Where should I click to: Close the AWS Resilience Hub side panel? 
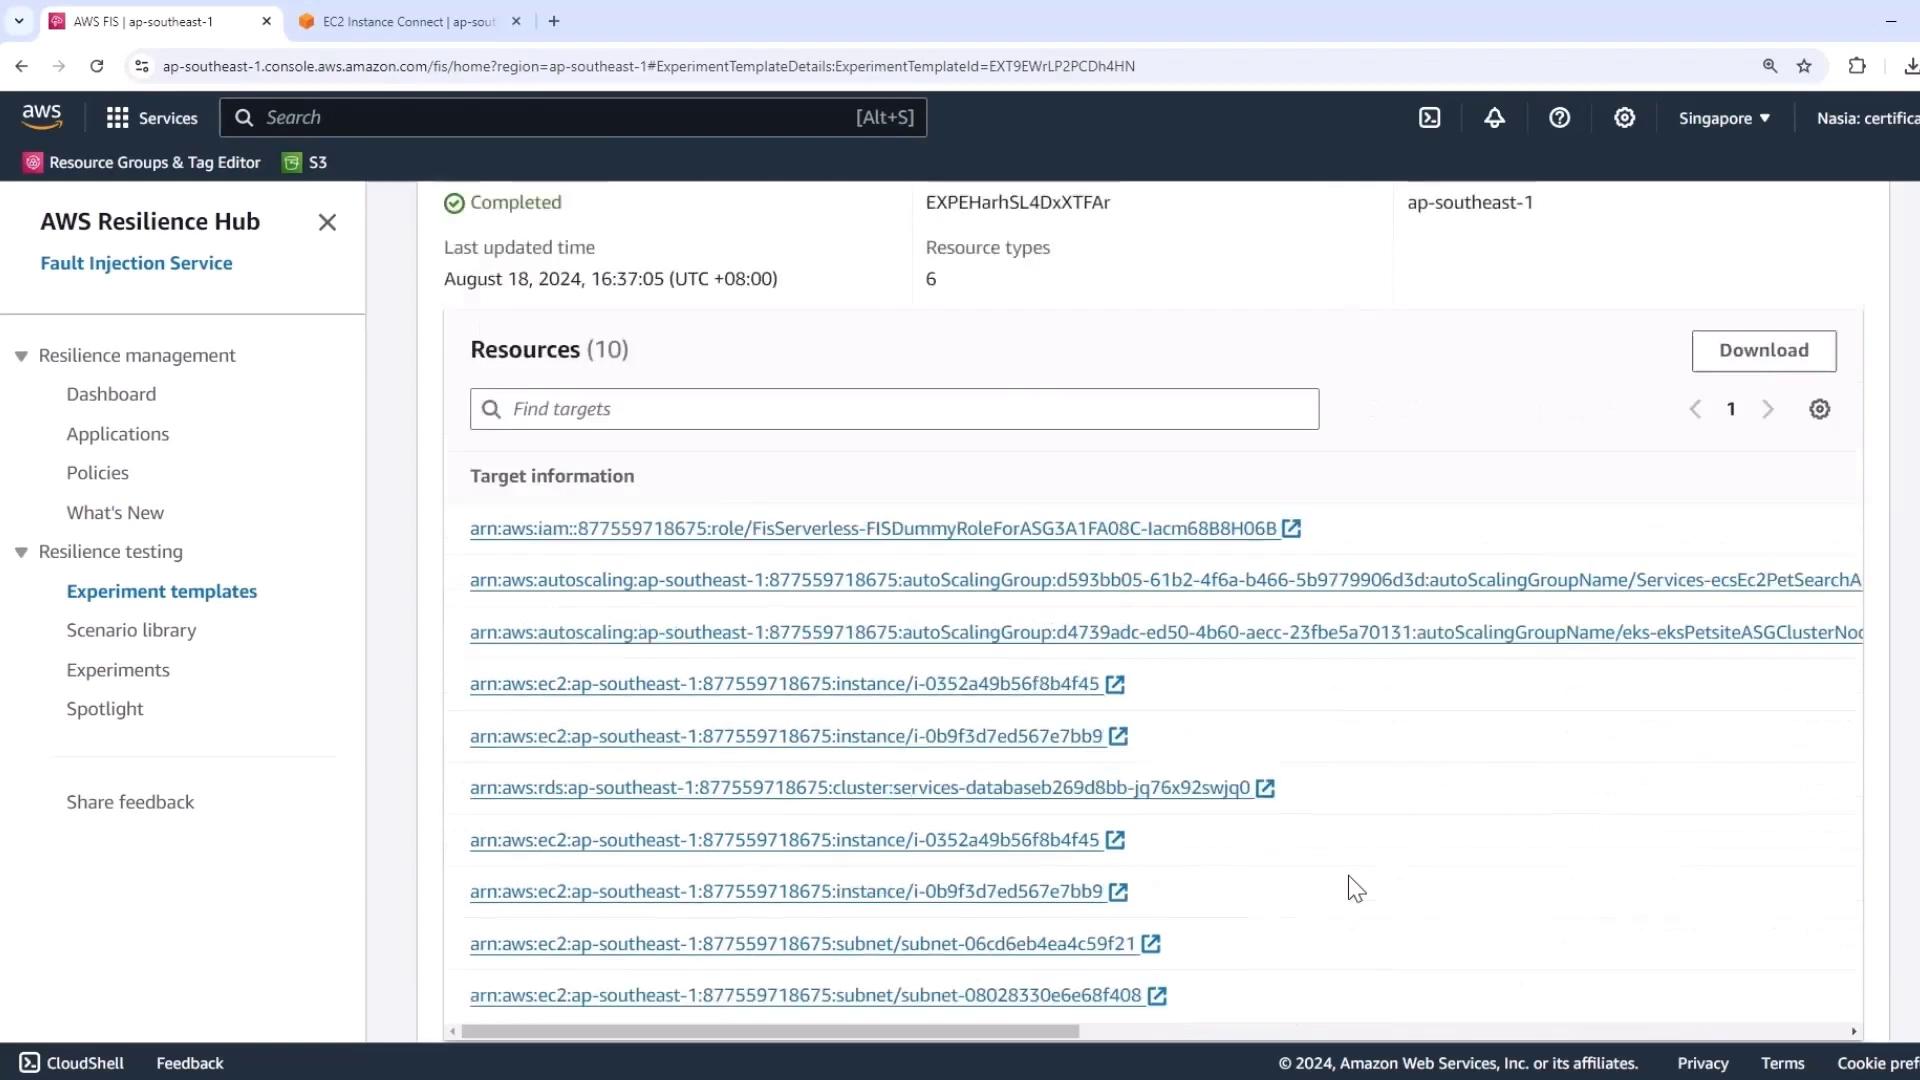pyautogui.click(x=327, y=222)
